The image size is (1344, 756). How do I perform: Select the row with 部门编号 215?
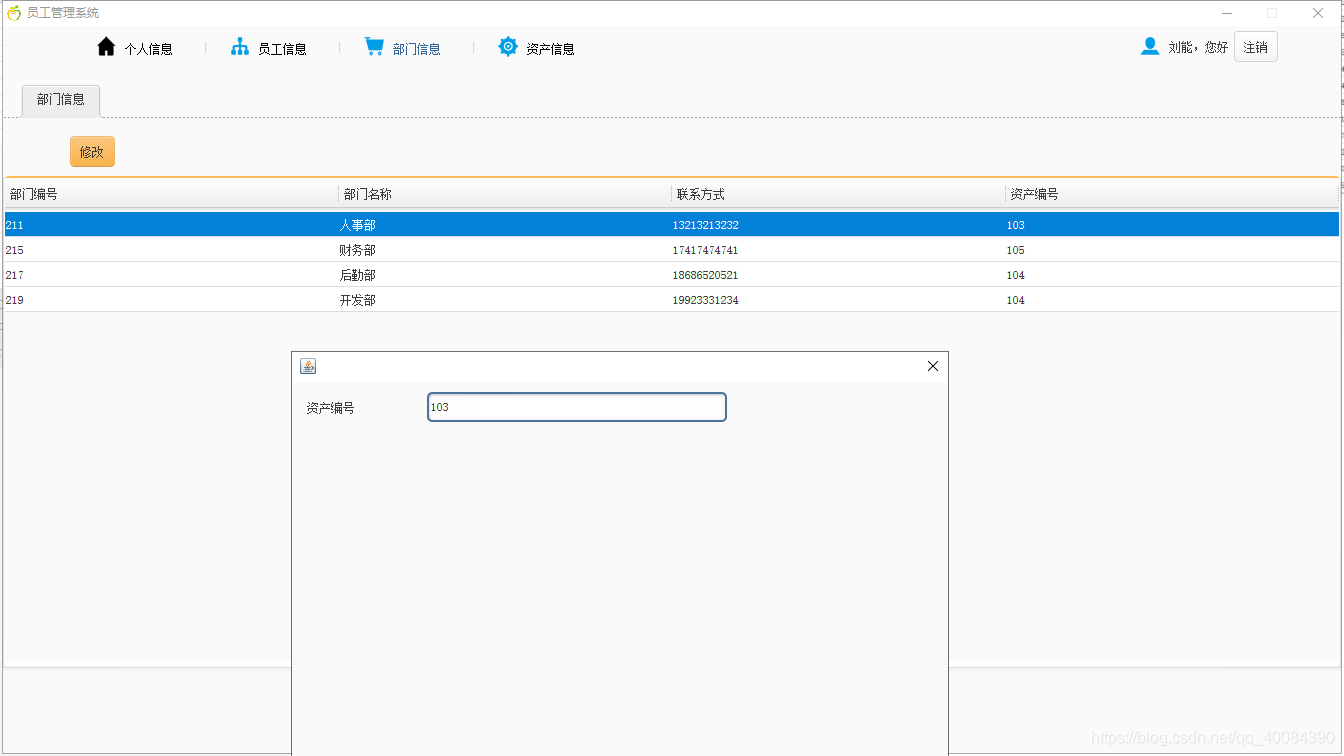pos(672,250)
